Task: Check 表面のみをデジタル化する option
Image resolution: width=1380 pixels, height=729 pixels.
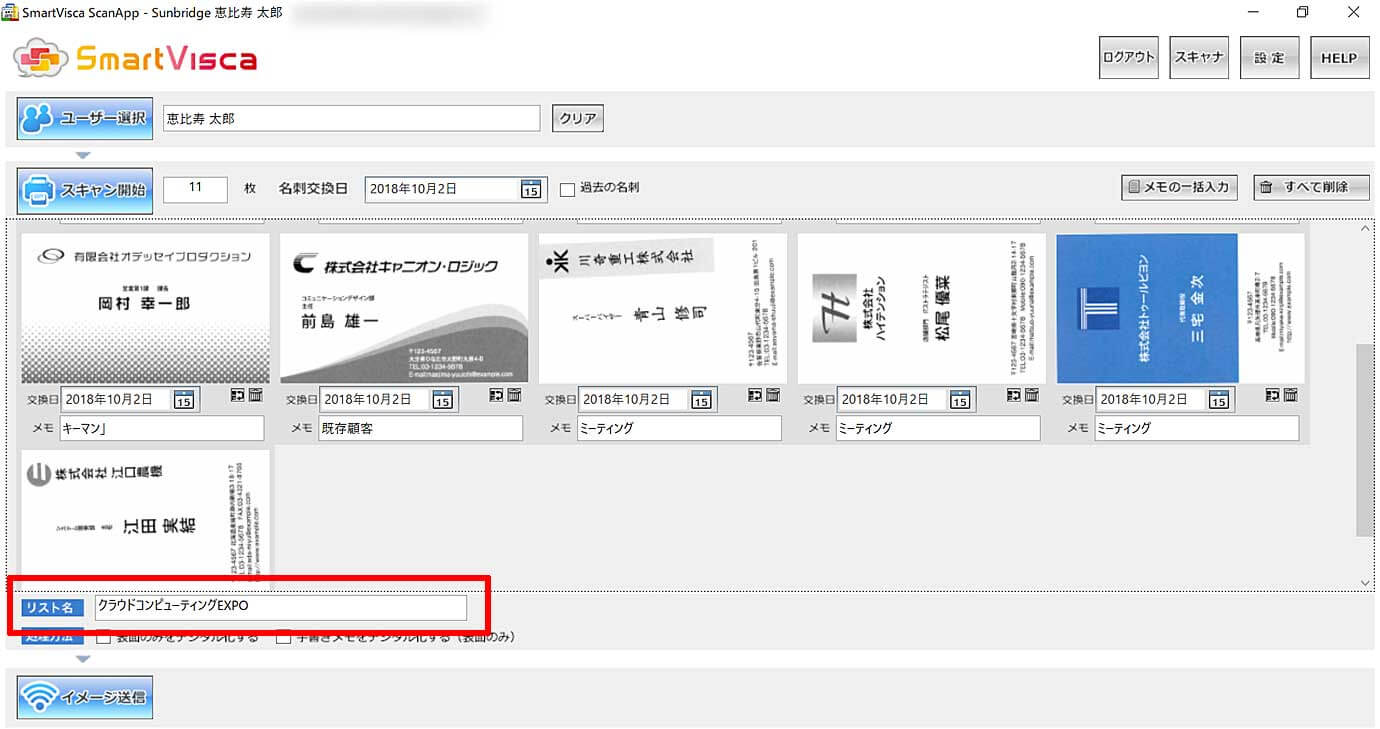Action: 104,637
